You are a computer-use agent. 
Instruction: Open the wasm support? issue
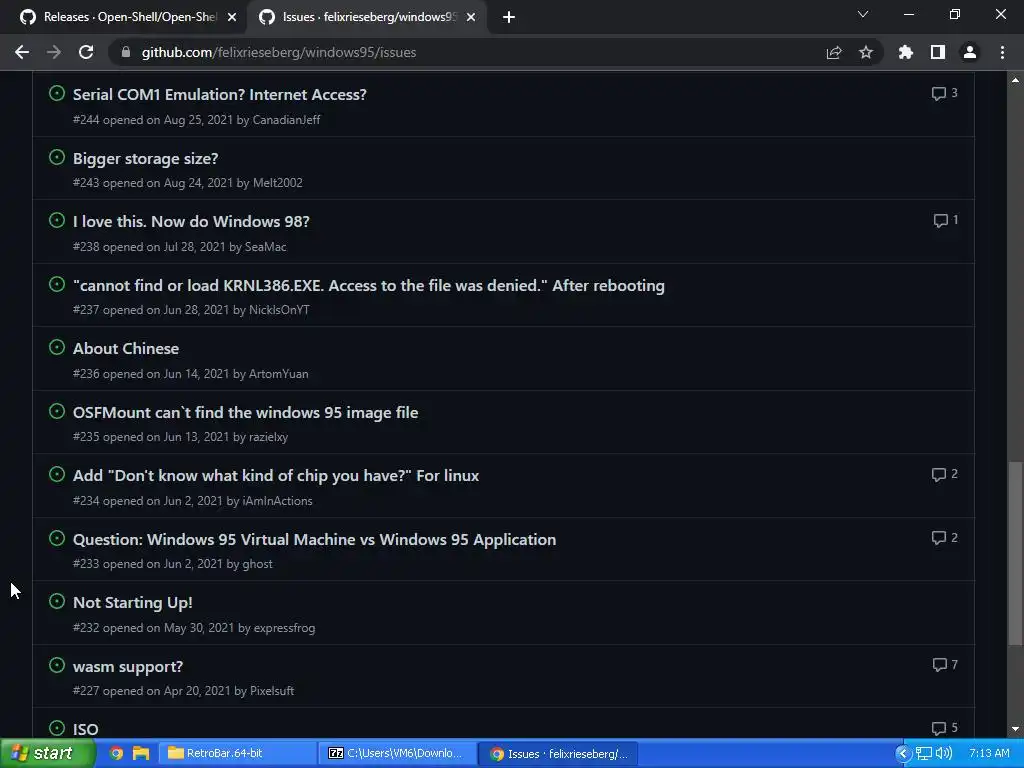pyautogui.click(x=127, y=667)
